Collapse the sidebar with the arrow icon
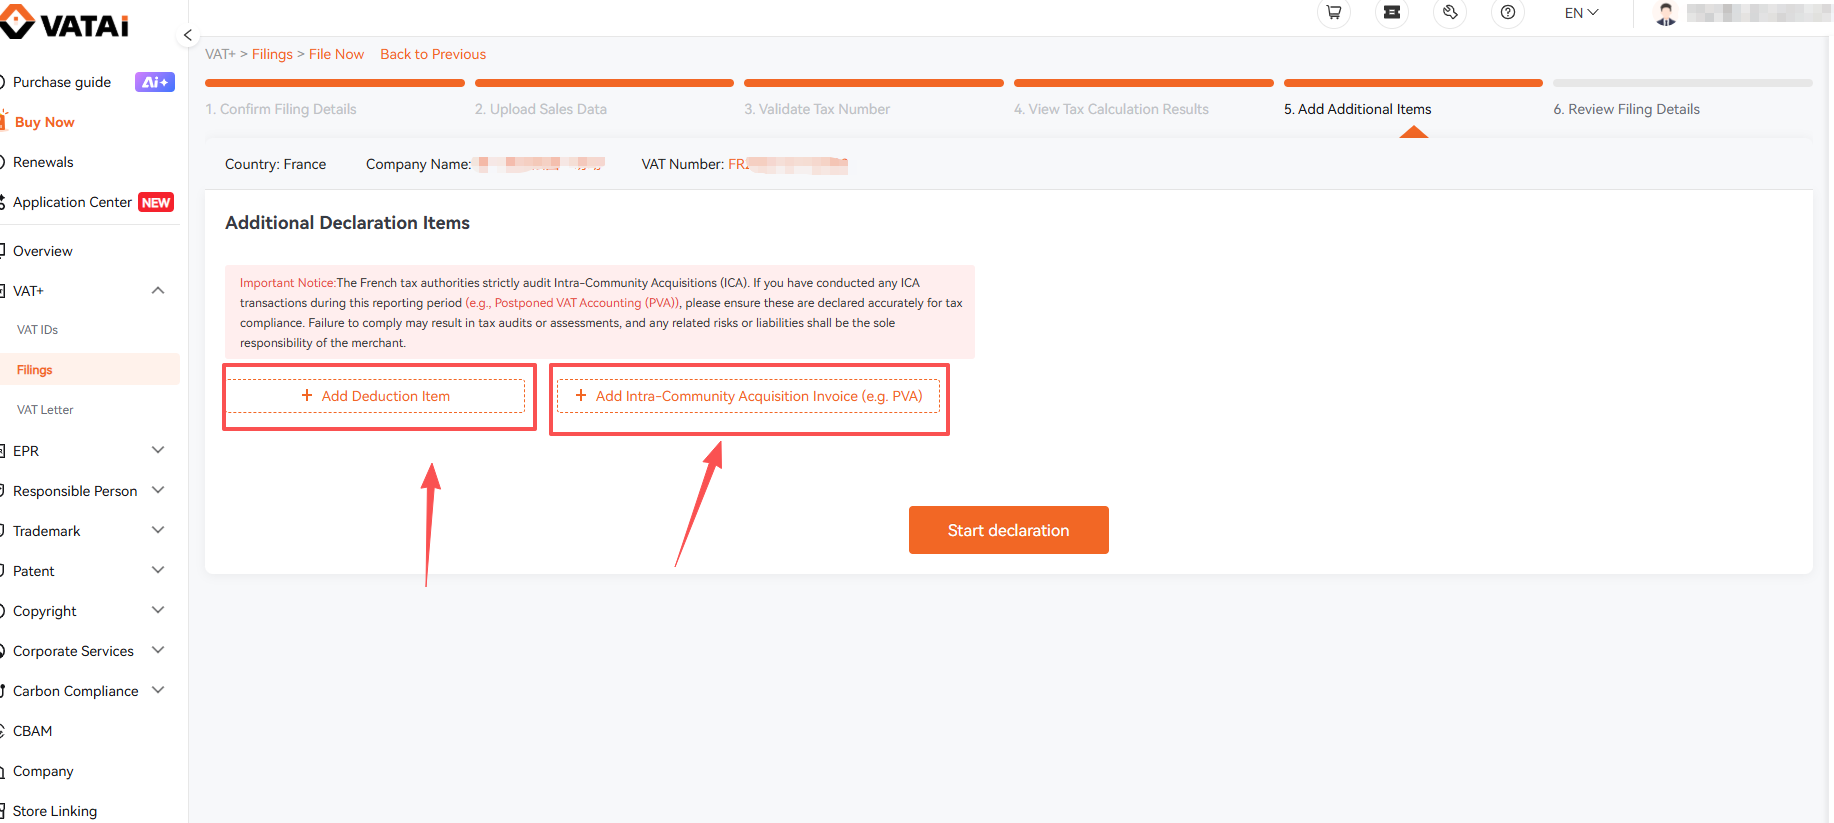Image resolution: width=1834 pixels, height=823 pixels. pos(187,35)
